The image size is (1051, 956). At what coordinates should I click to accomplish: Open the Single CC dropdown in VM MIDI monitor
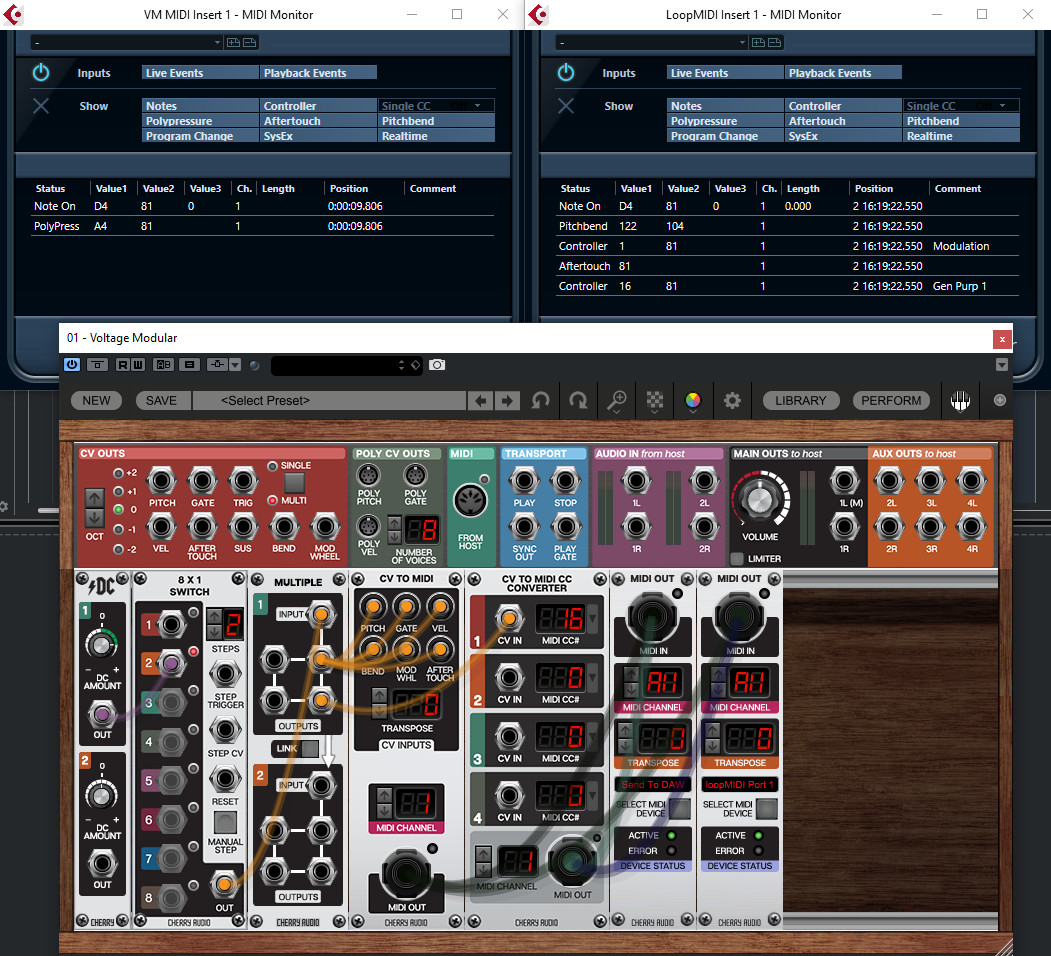click(x=436, y=105)
